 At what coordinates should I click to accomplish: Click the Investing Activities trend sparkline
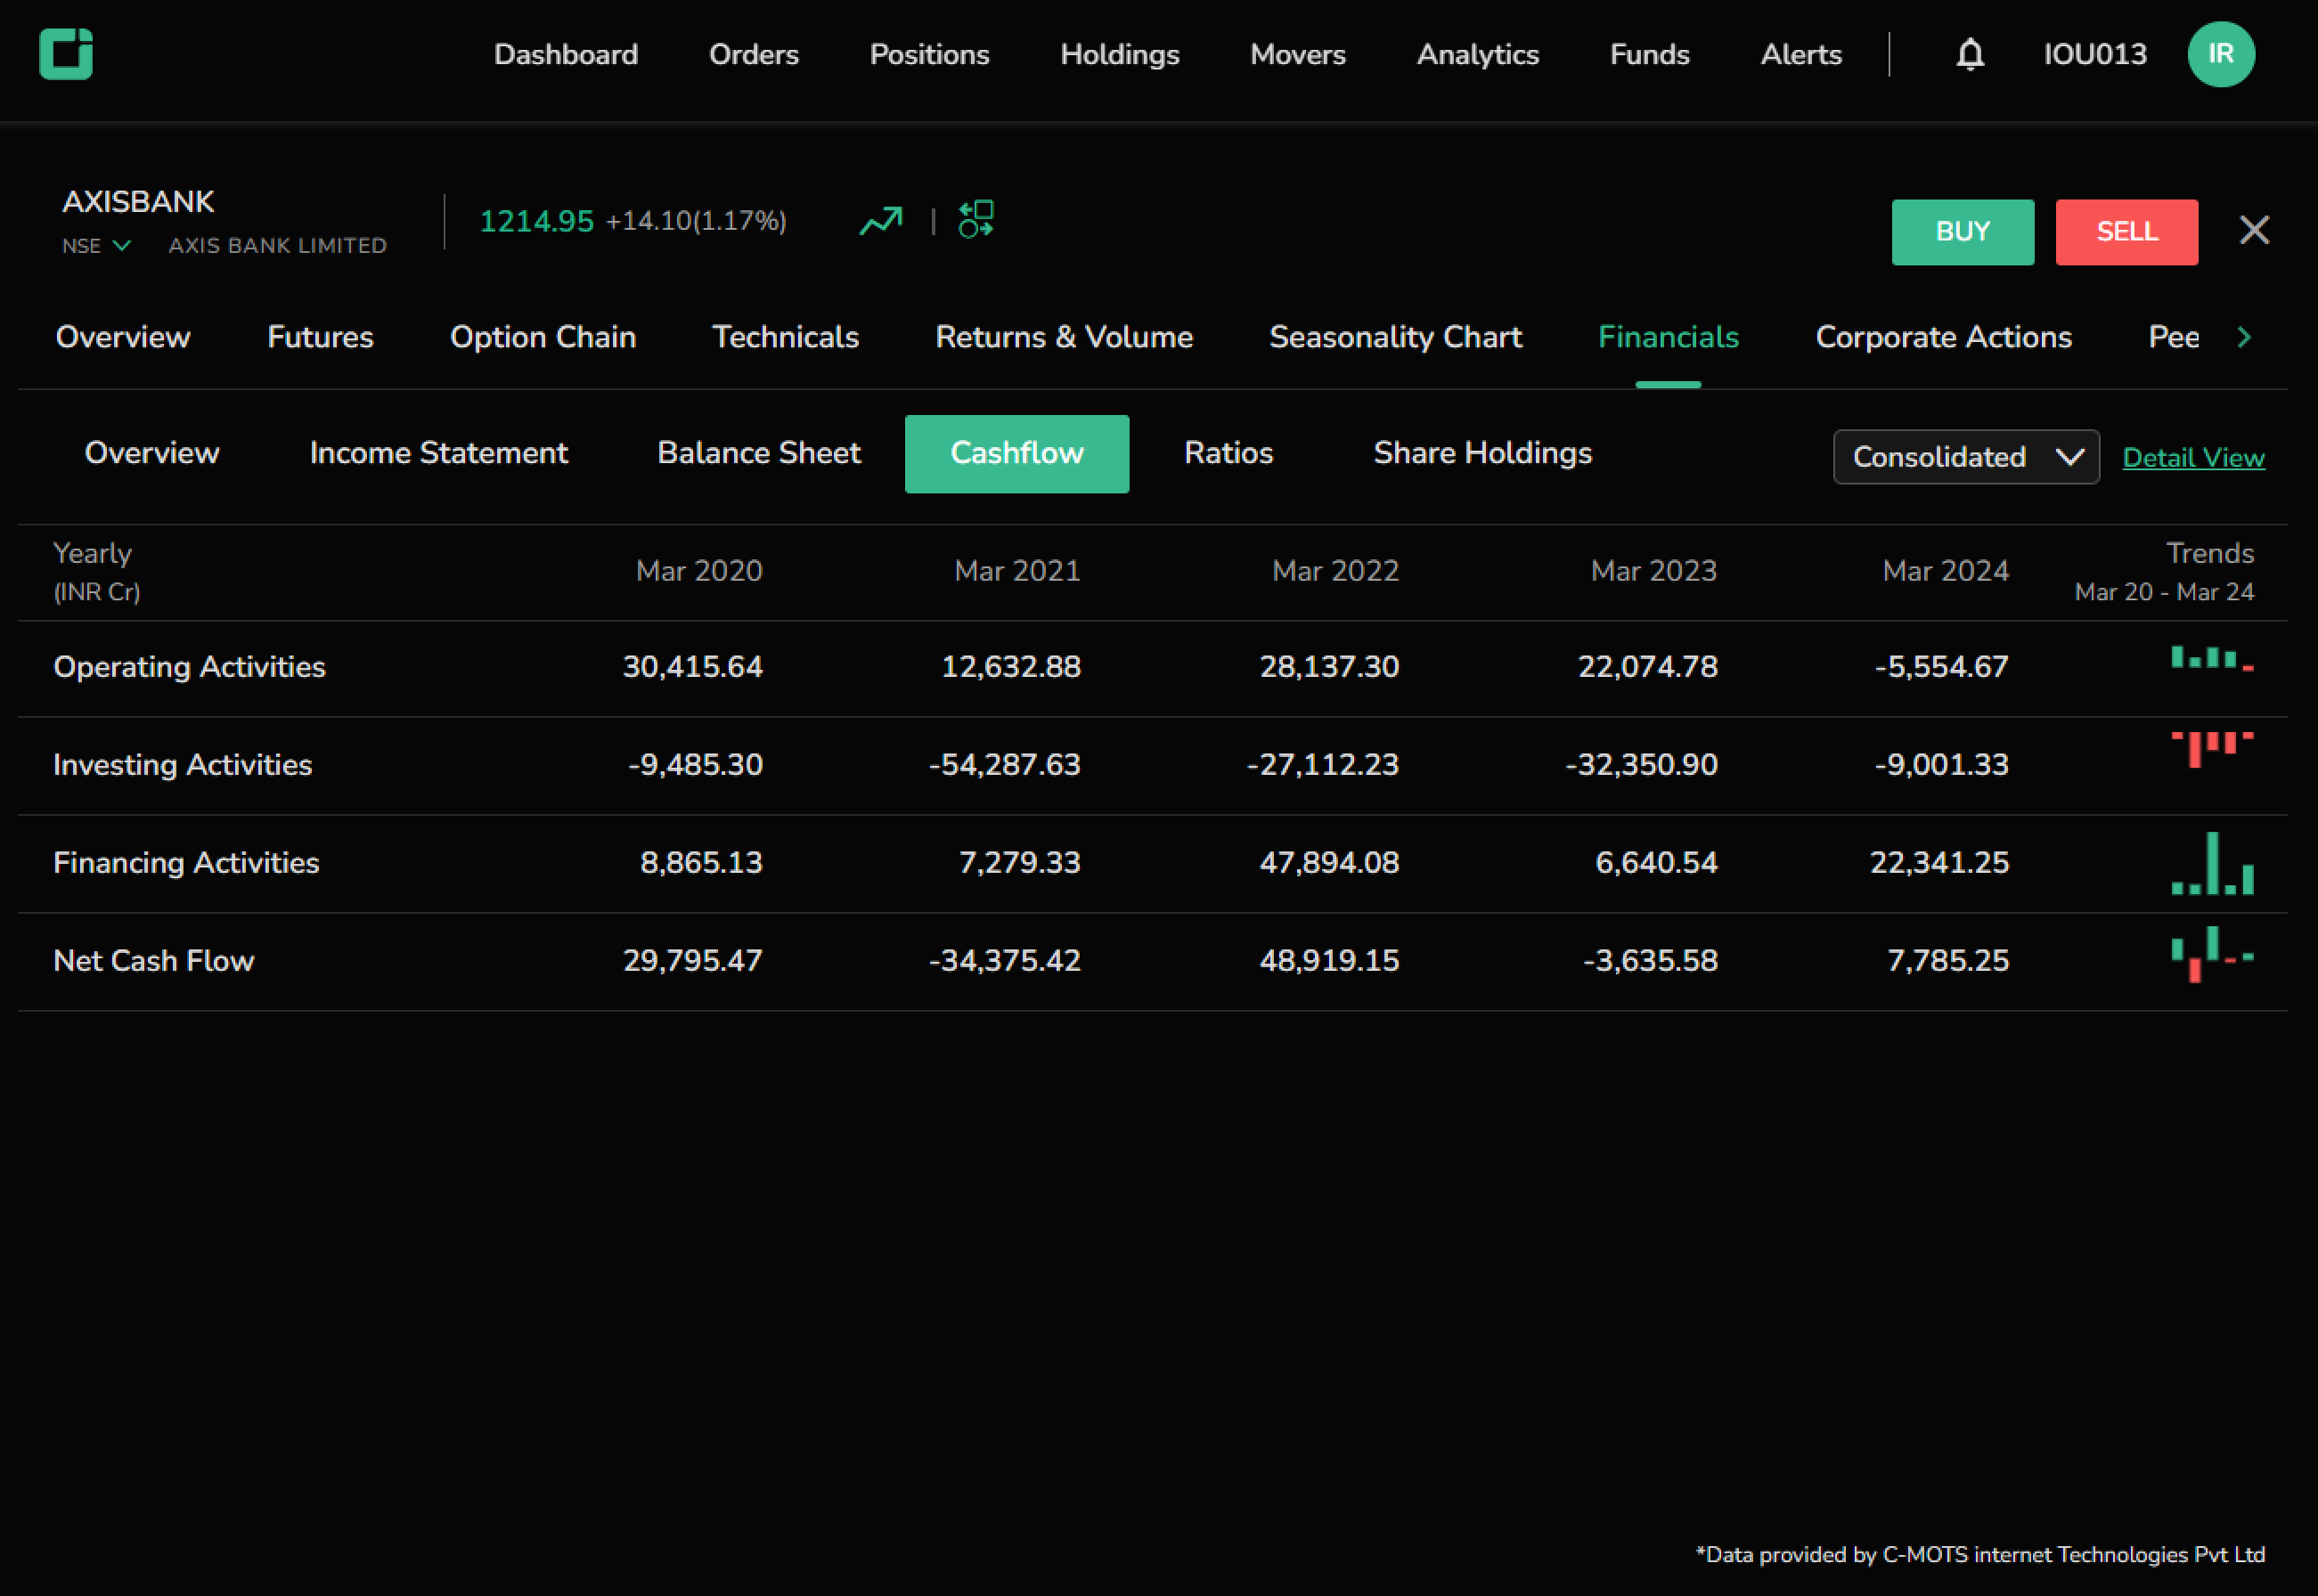tap(2212, 749)
